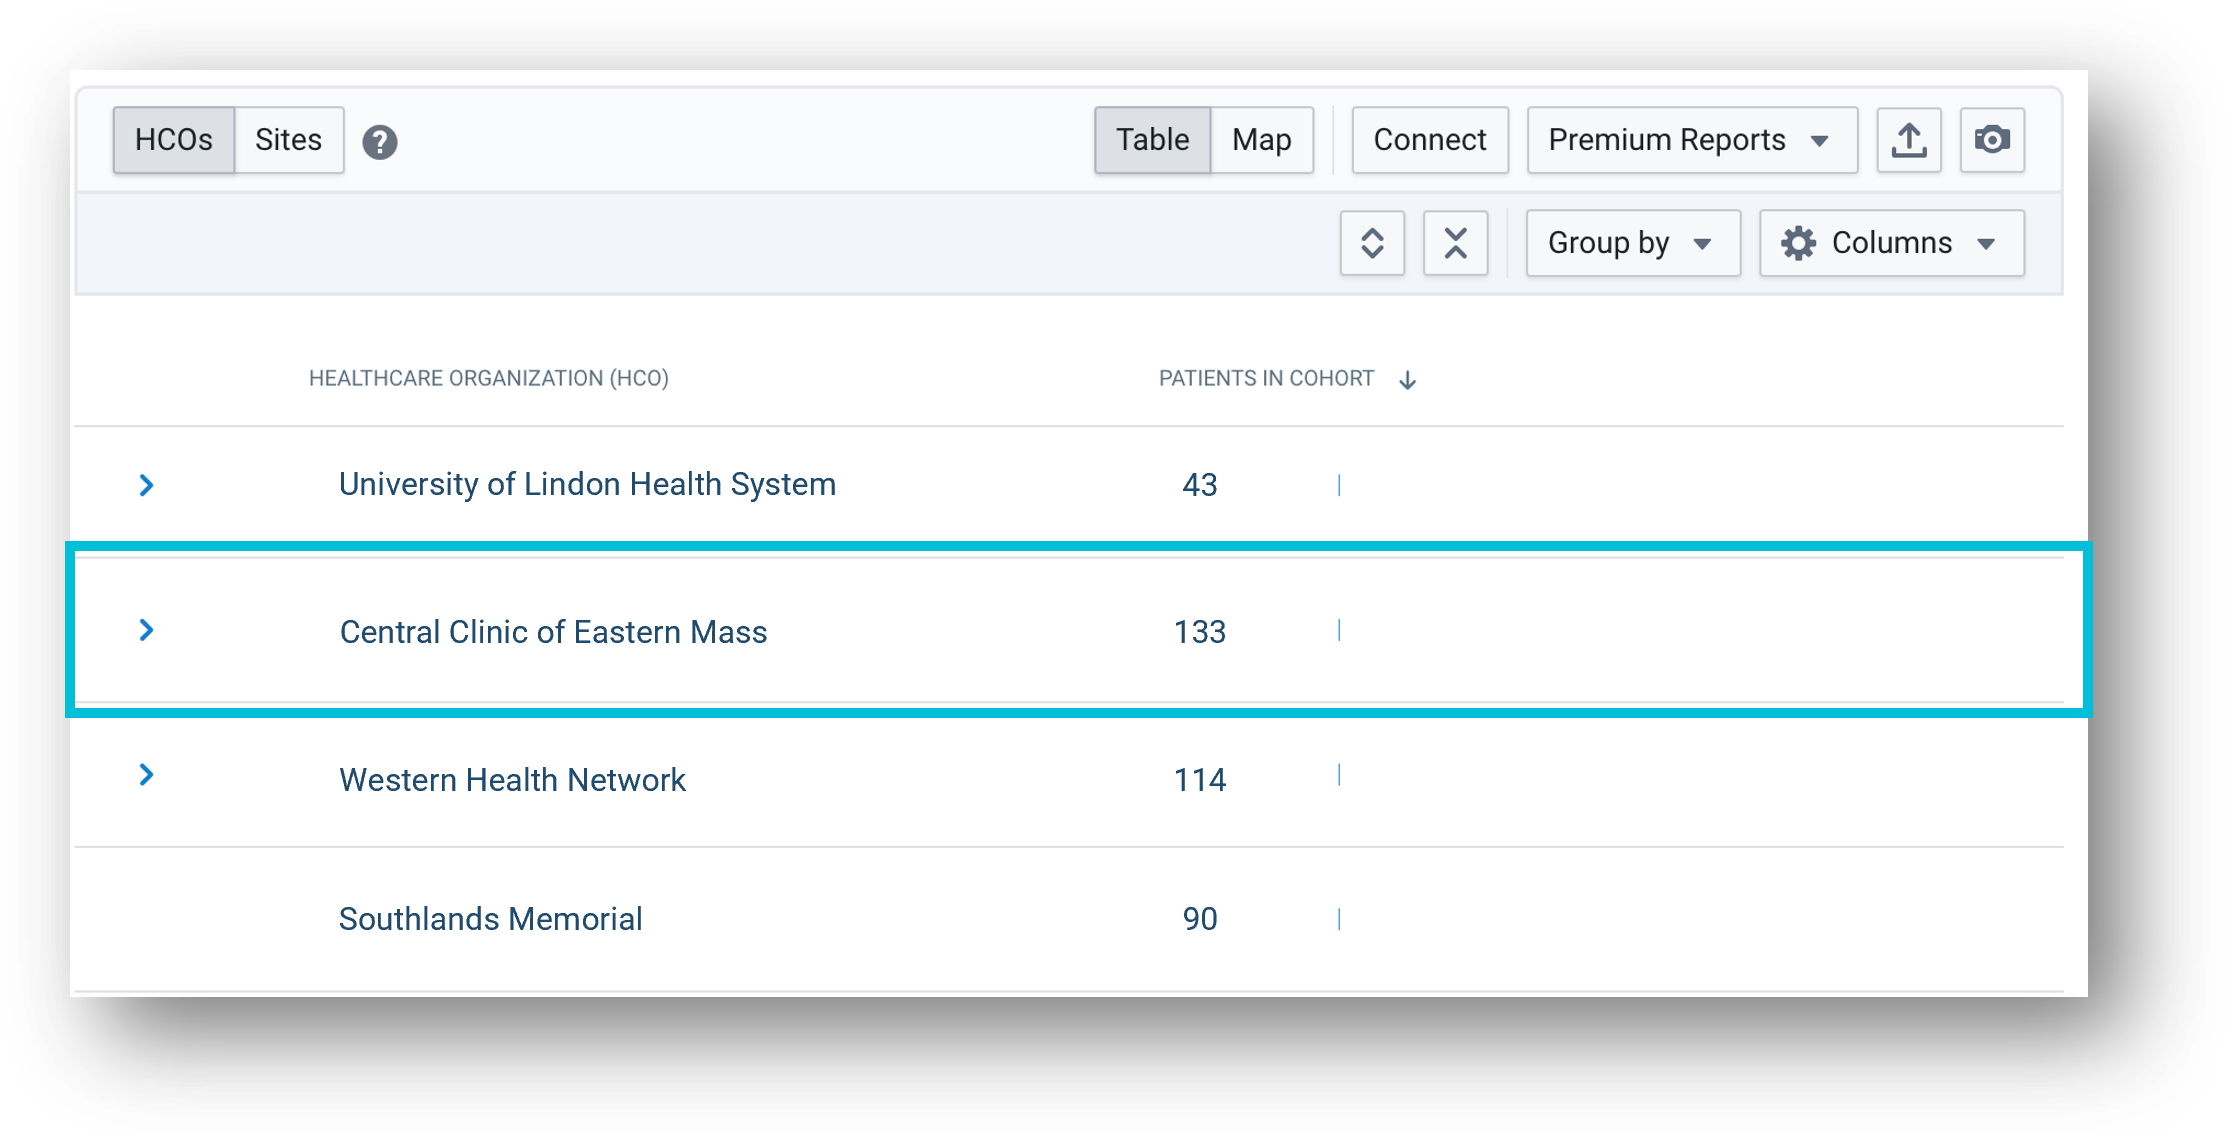The image size is (2230, 1139).
Task: Click the Southlands Memorial organization name
Action: [490, 919]
